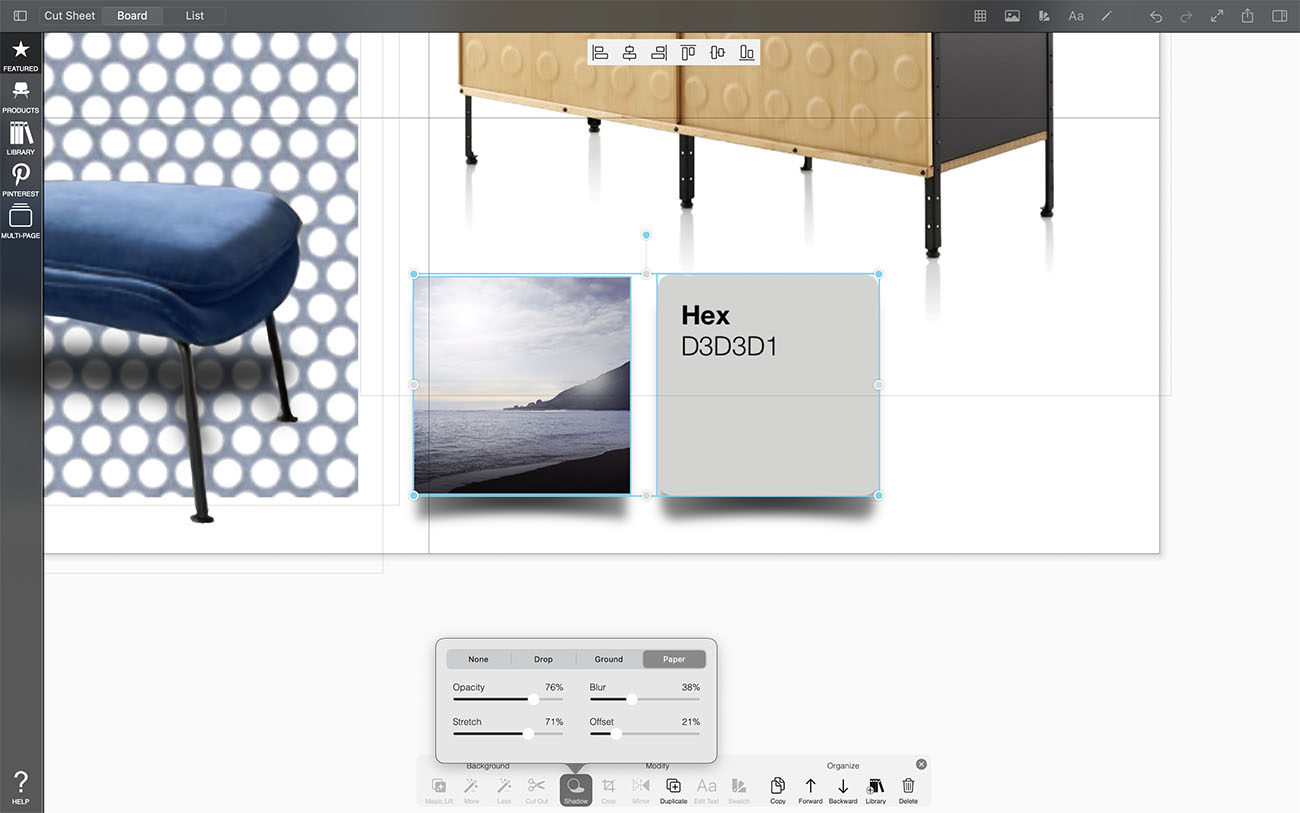Send selection Backward with down arrow

(x=843, y=788)
